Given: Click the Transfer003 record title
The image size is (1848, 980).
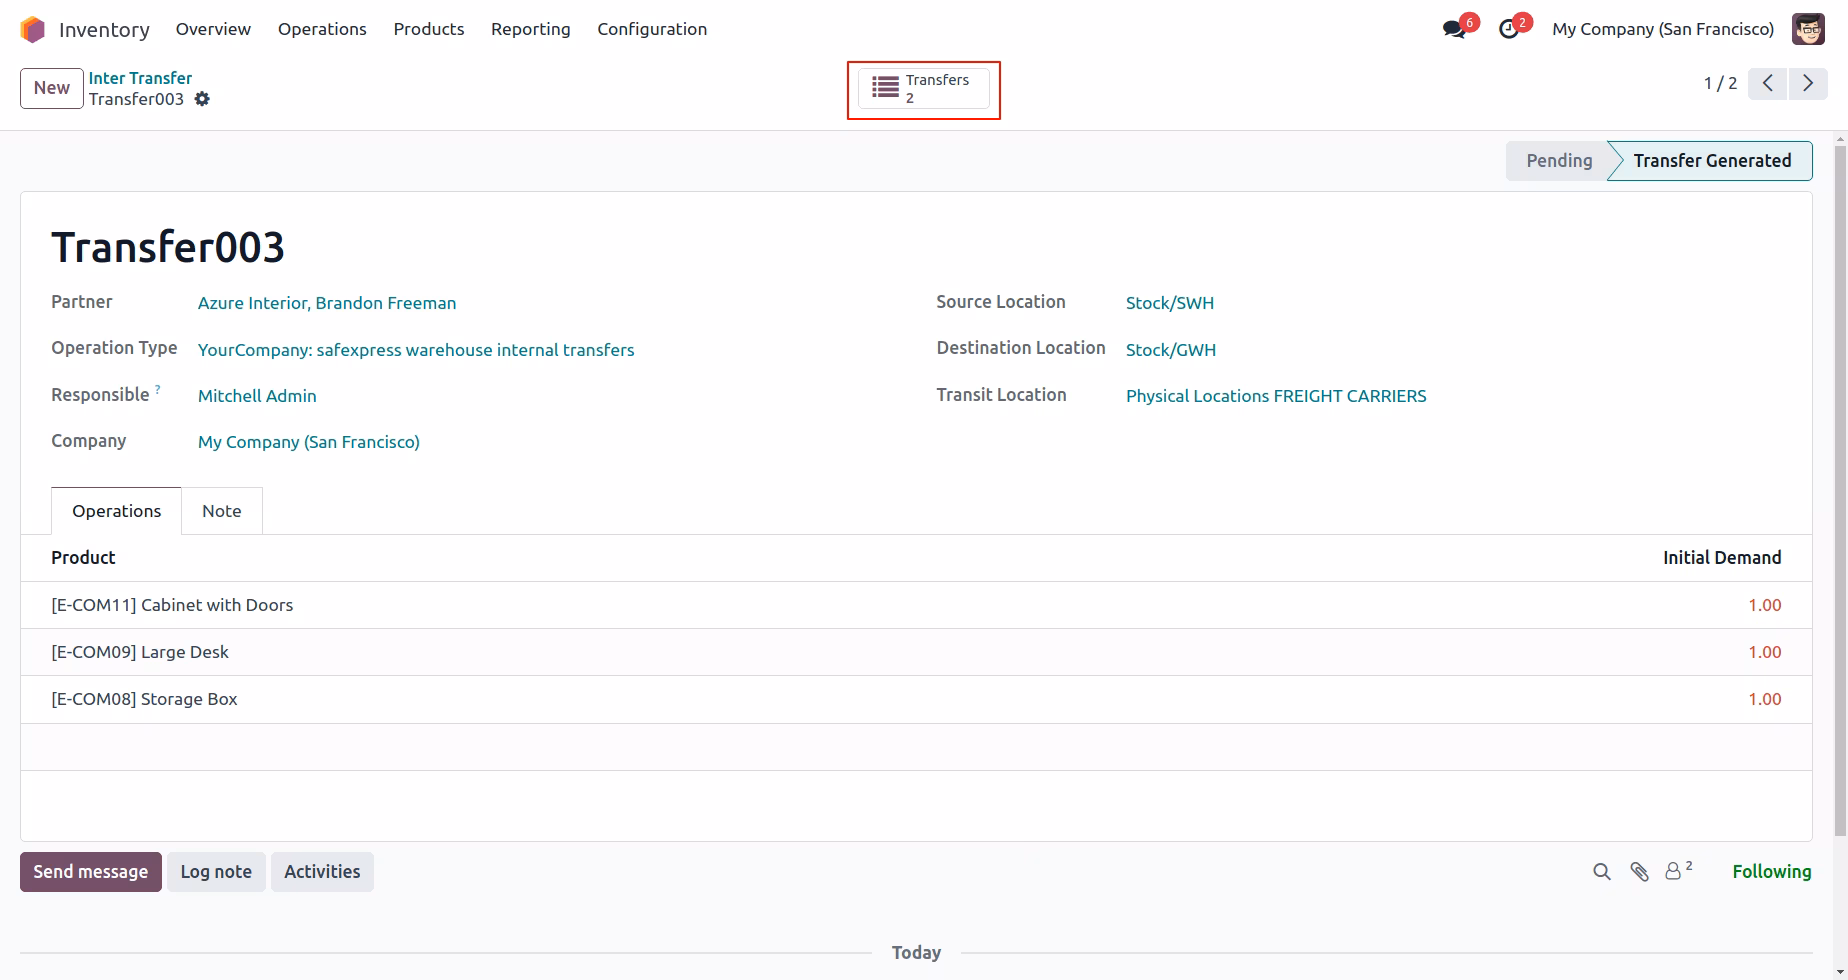Looking at the screenshot, I should click(168, 247).
